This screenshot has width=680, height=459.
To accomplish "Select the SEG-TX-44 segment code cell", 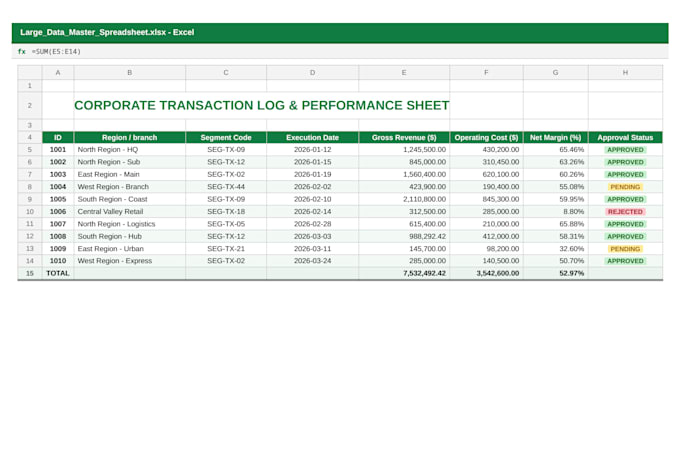I will pyautogui.click(x=226, y=187).
